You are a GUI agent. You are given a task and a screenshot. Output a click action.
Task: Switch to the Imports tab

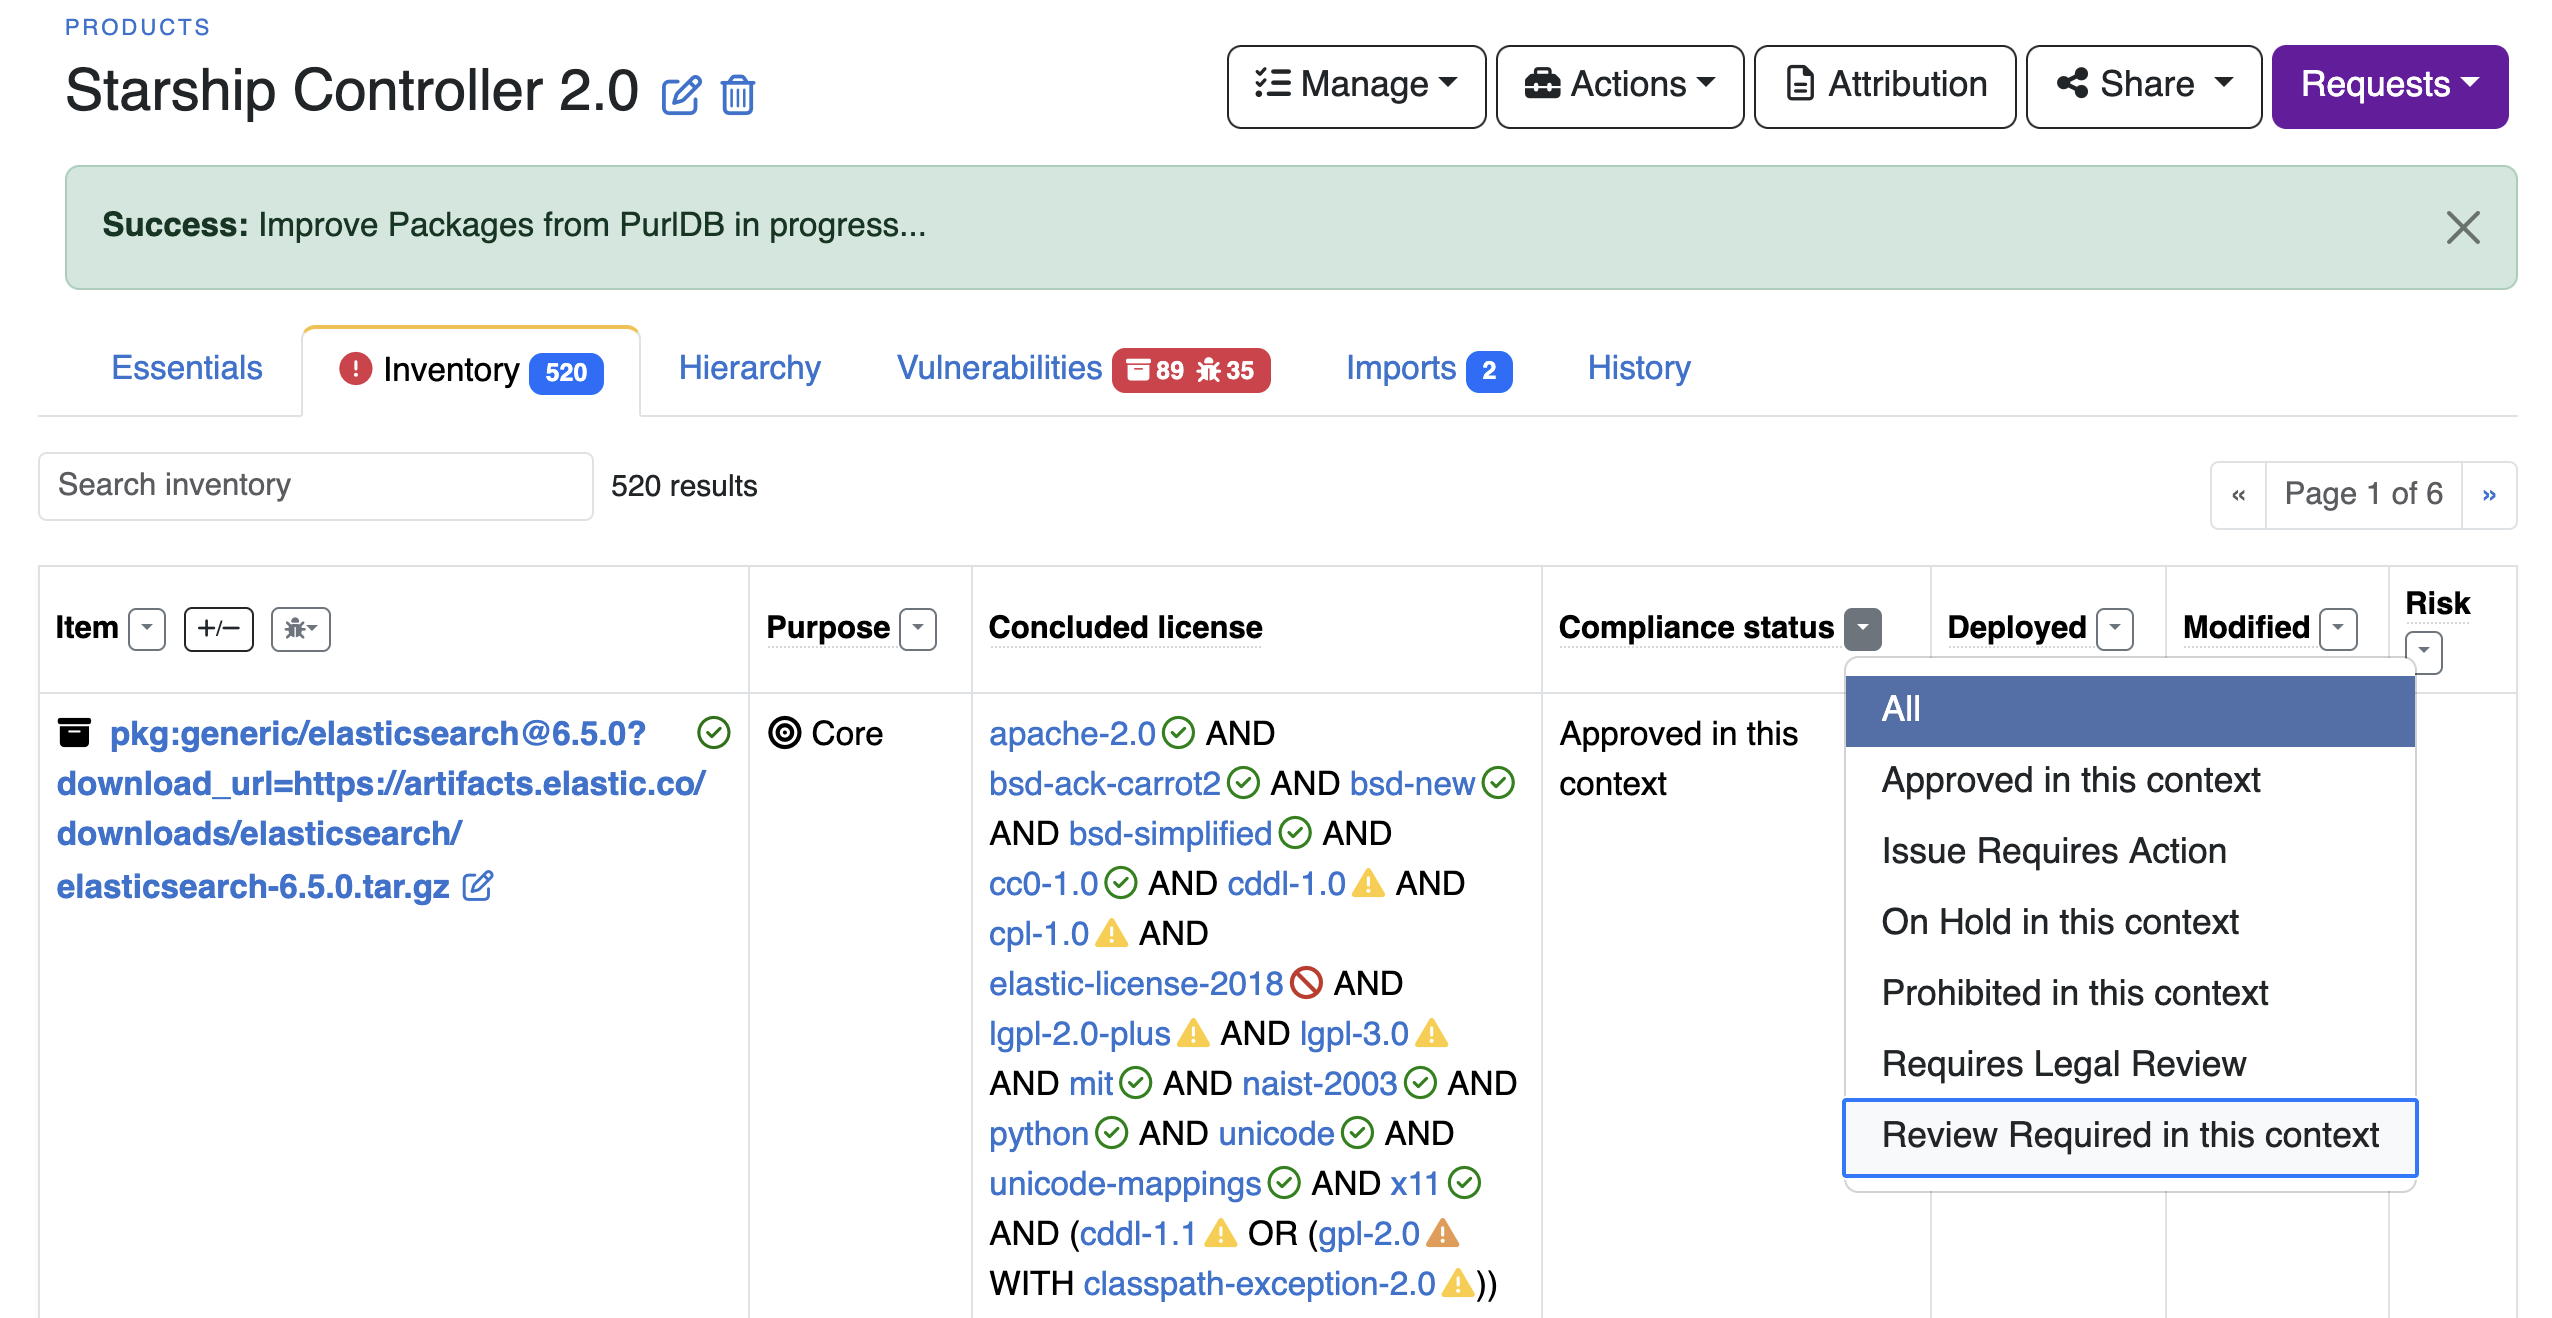[x=1428, y=369]
